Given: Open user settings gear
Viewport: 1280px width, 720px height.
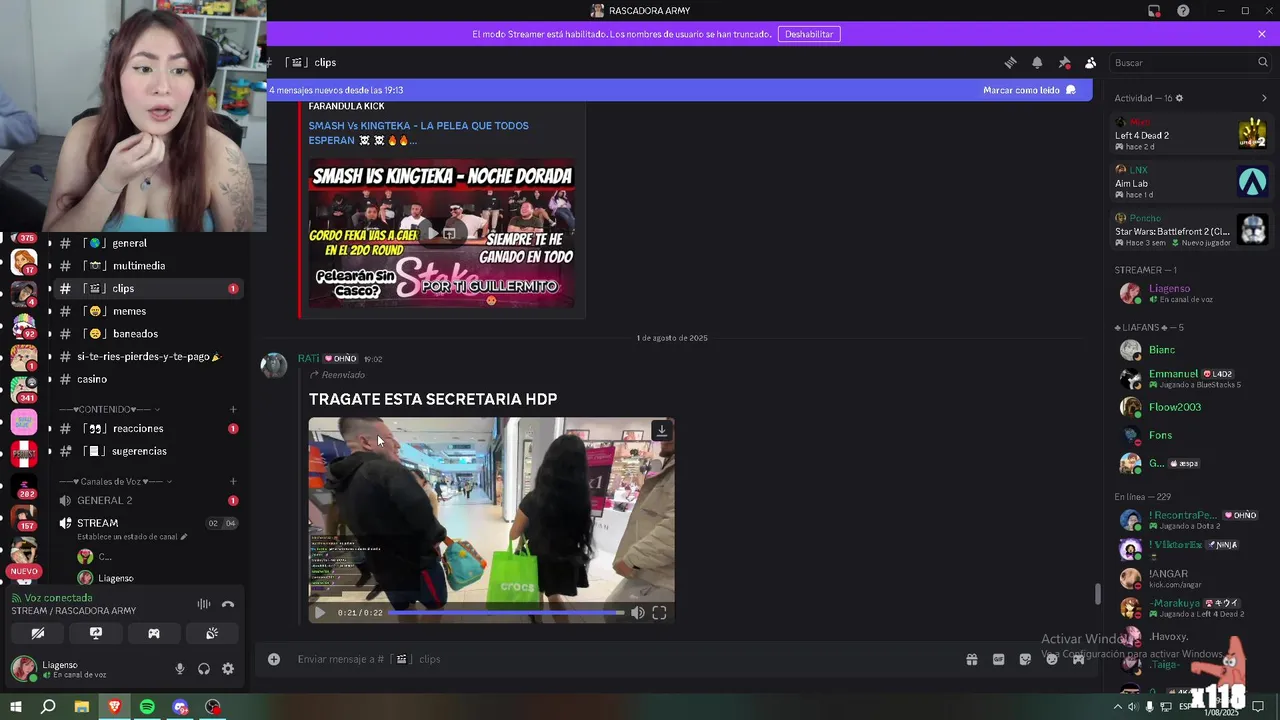Looking at the screenshot, I should 228,669.
